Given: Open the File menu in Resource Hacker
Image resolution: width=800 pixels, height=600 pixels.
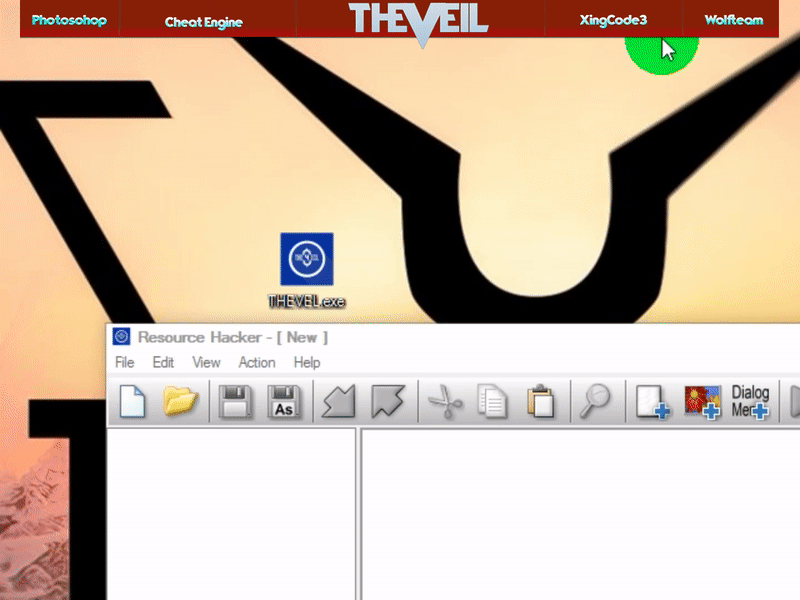Looking at the screenshot, I should 124,362.
